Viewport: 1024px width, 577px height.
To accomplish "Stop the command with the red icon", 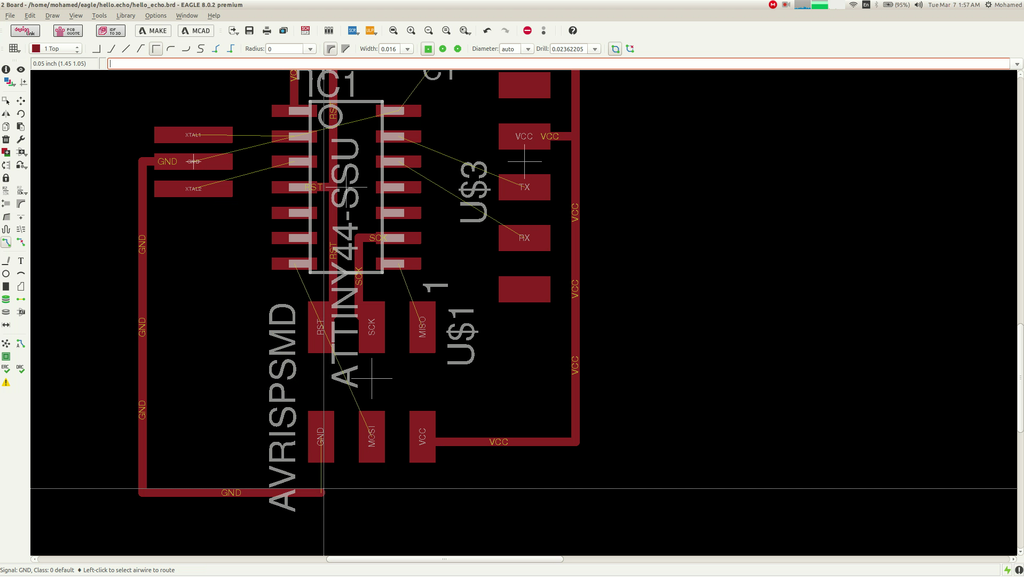I will (527, 31).
